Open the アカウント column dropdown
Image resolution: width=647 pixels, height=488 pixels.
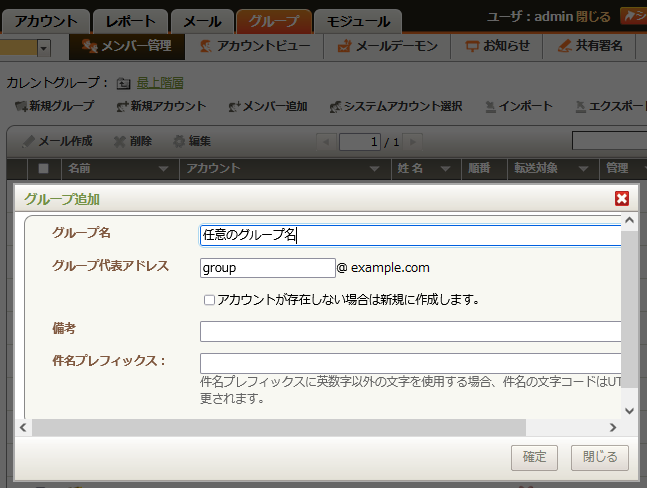click(375, 168)
